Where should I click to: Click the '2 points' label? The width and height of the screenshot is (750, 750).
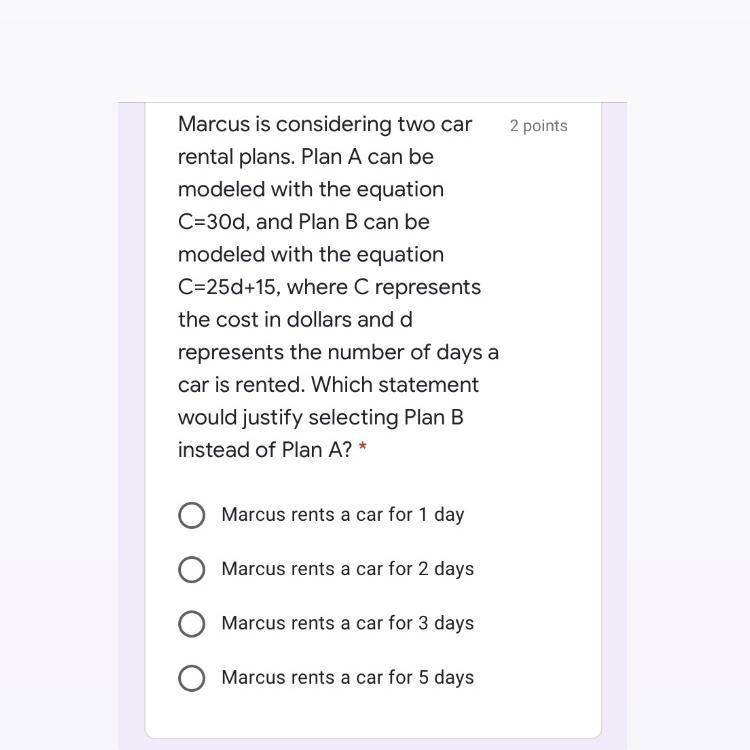(538, 126)
